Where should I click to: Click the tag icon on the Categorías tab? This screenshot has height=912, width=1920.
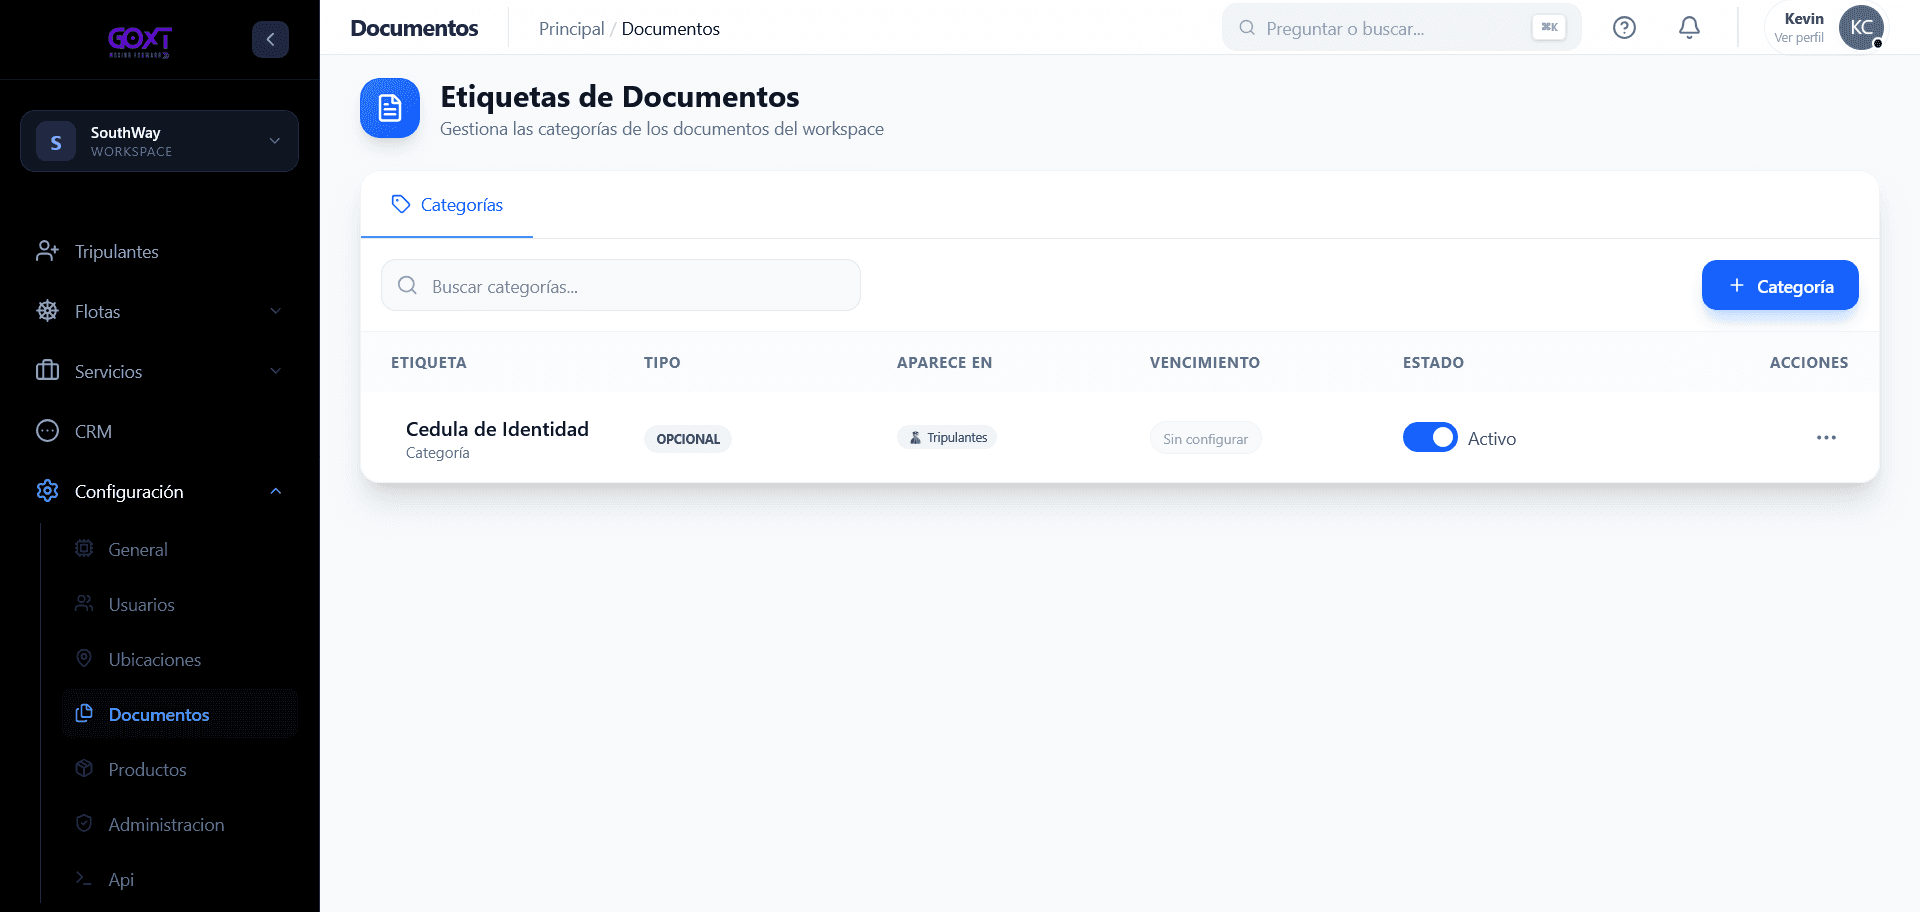click(x=401, y=204)
